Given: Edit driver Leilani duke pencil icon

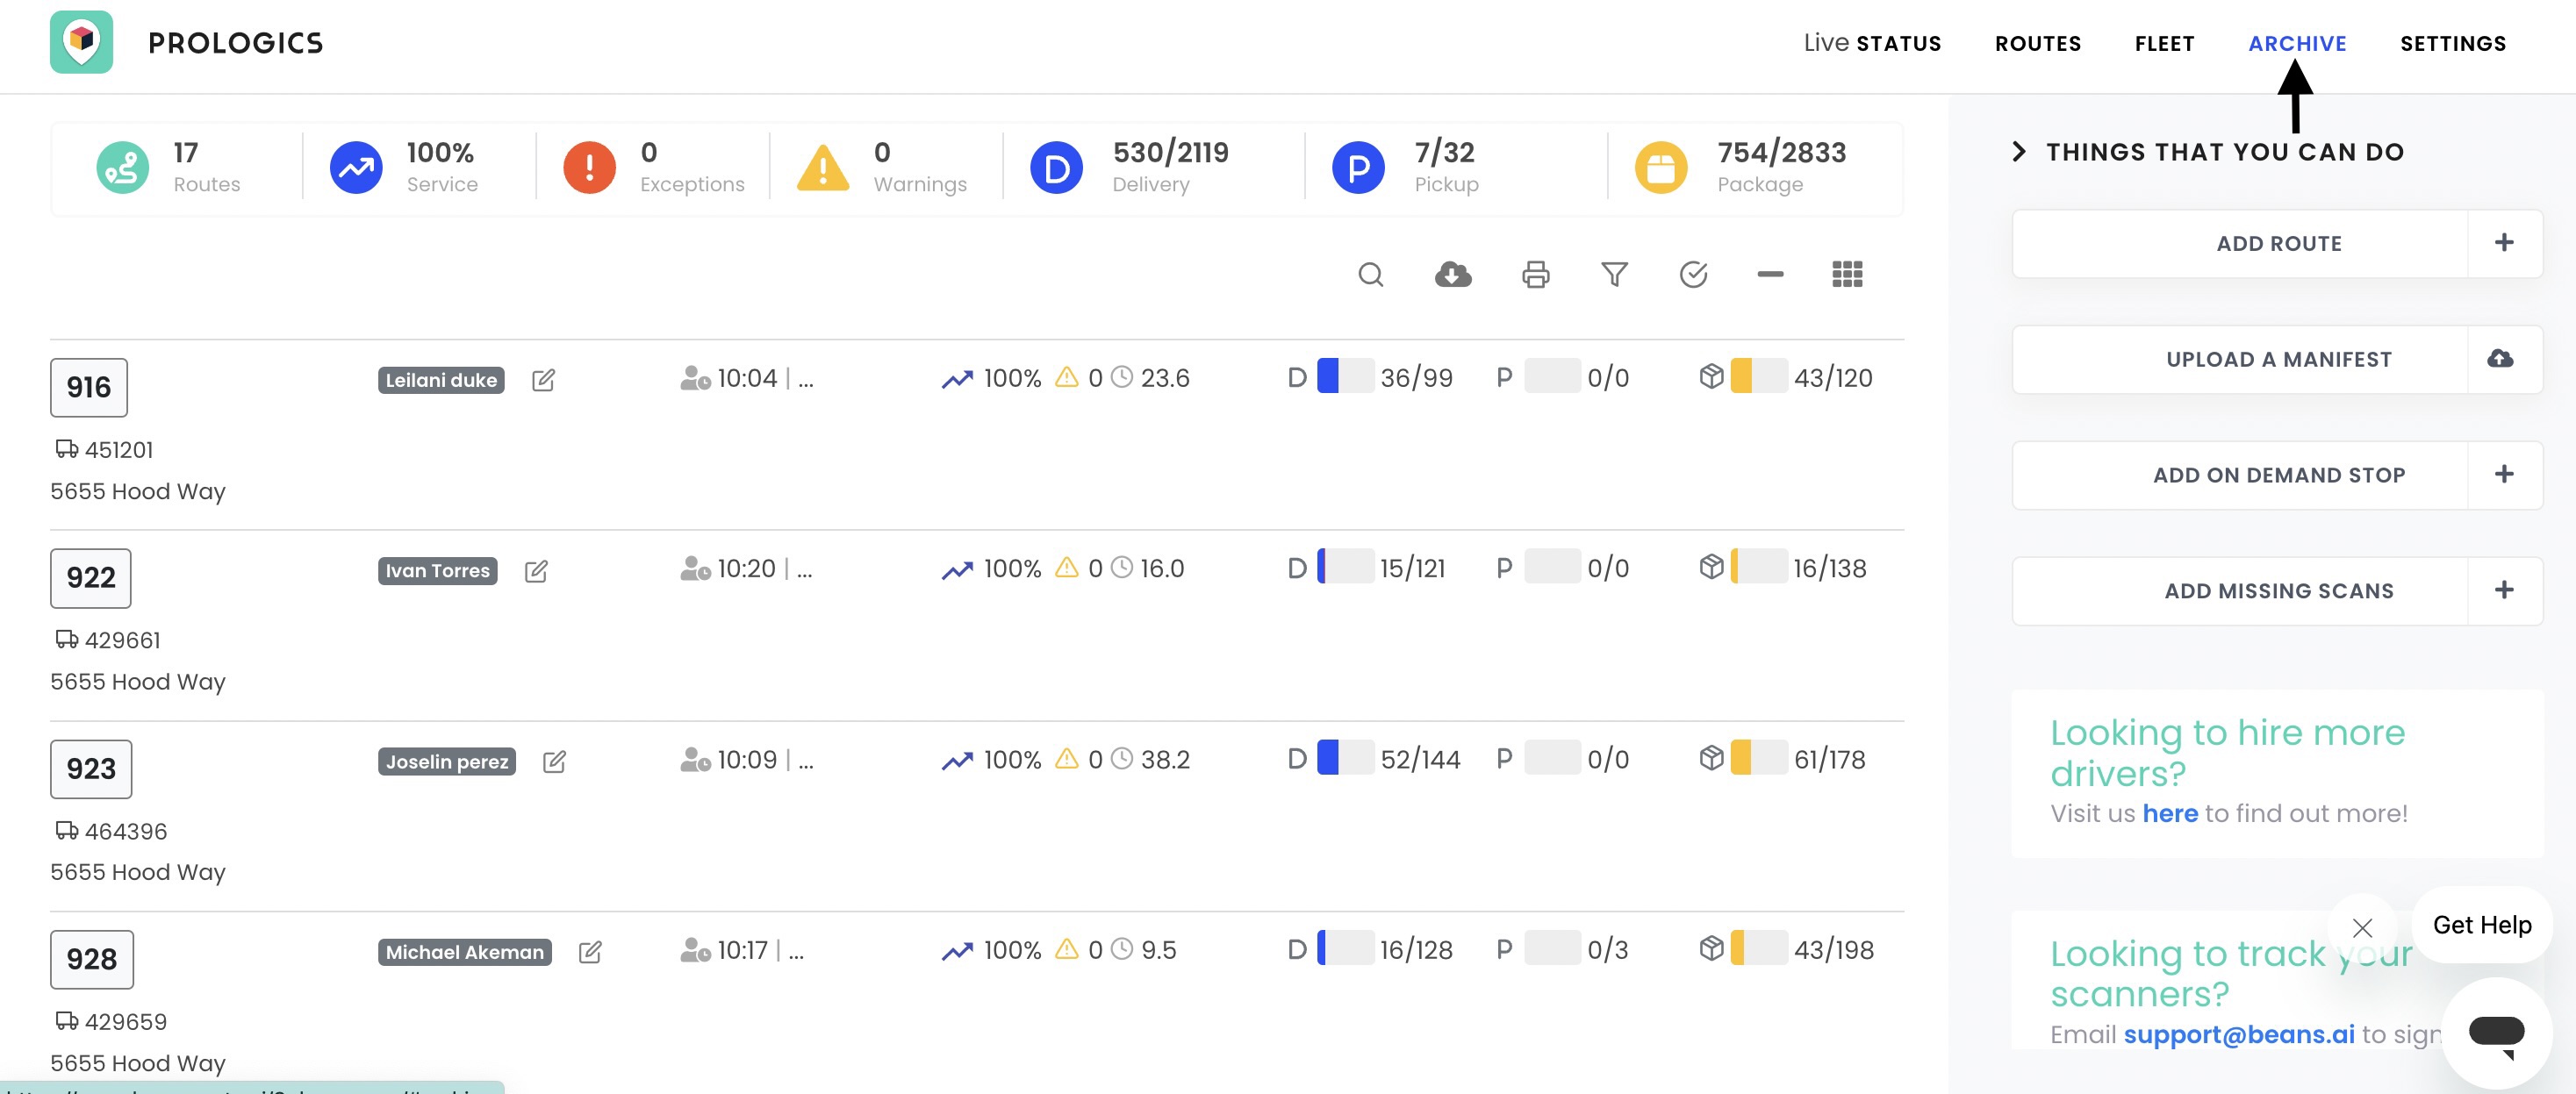Looking at the screenshot, I should click(x=543, y=380).
